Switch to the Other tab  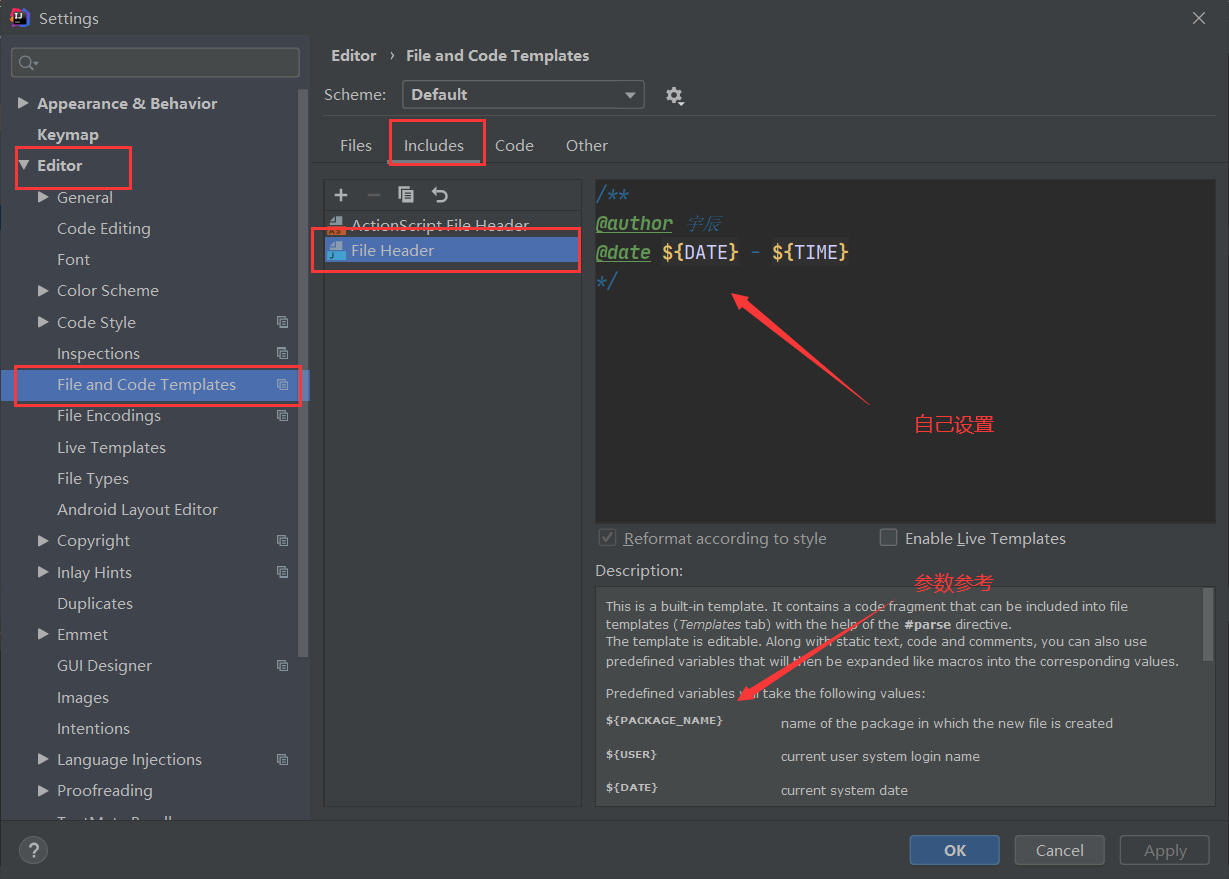(x=587, y=145)
